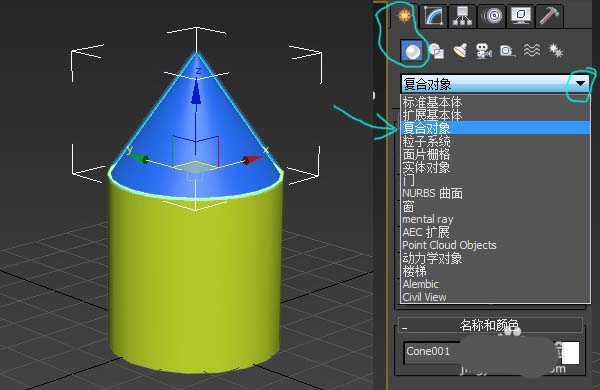
Task: Choose NURBS 曲面 from the list
Action: pos(495,193)
